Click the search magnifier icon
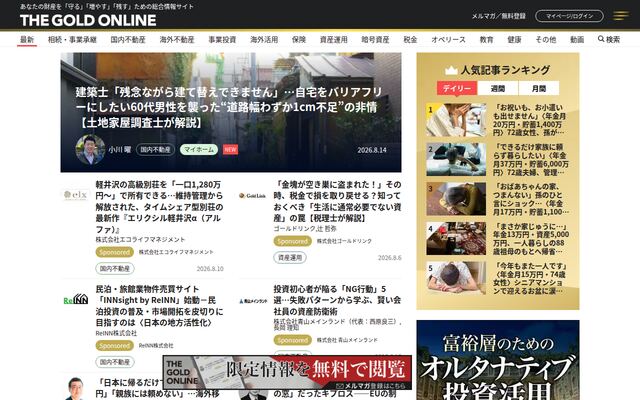This screenshot has height=400, width=640. pos(601,39)
